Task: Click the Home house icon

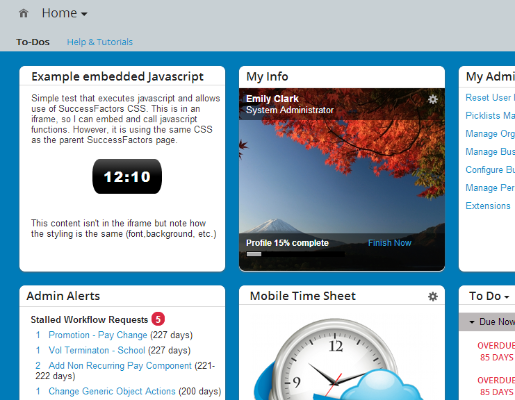Action: pyautogui.click(x=23, y=13)
